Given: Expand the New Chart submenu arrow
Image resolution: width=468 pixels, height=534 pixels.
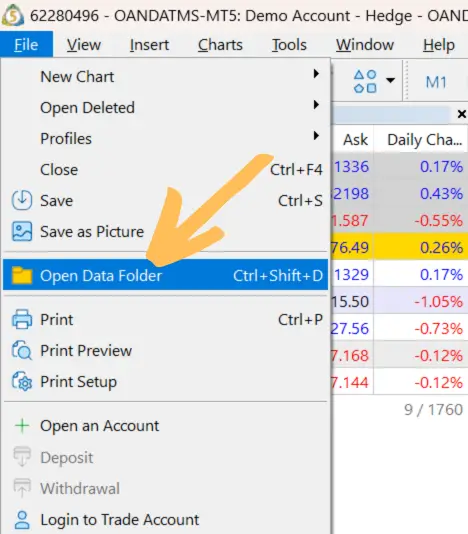Looking at the screenshot, I should tap(316, 74).
